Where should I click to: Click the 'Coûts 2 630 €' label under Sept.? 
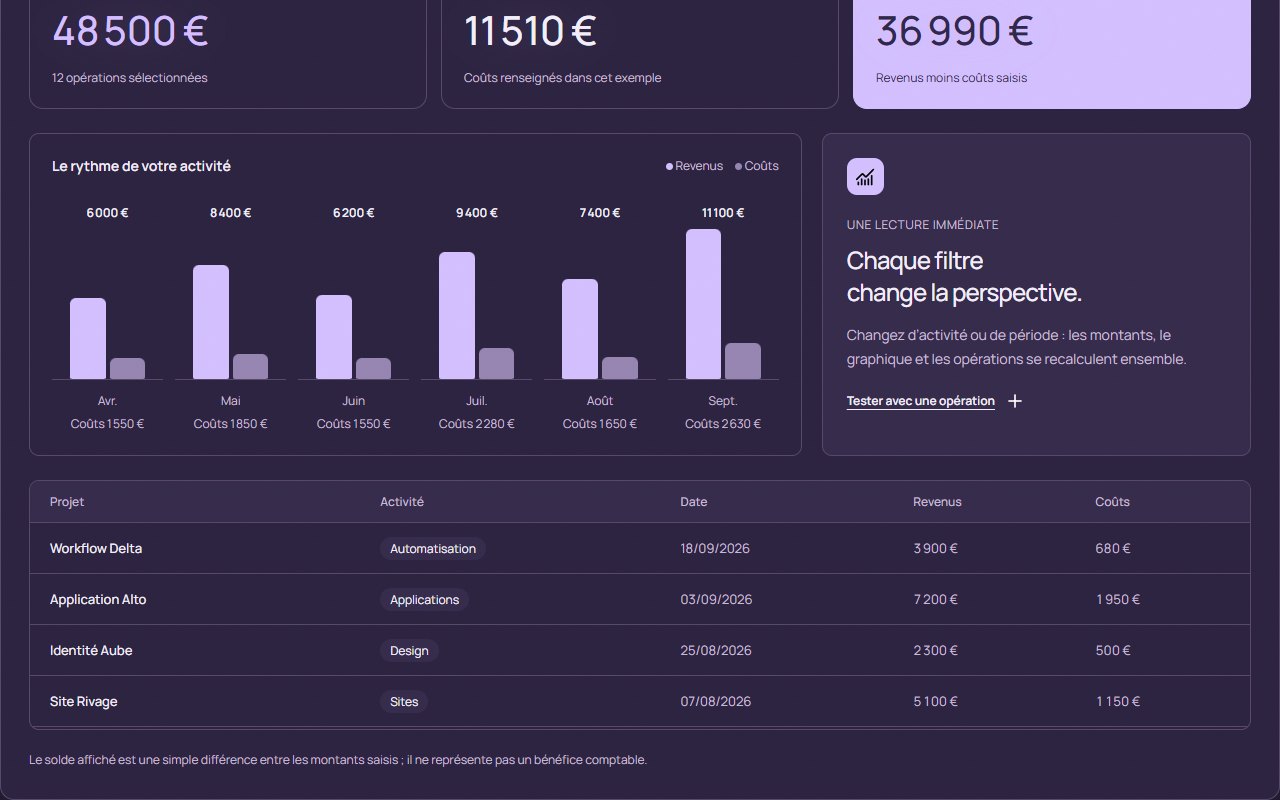pos(723,424)
